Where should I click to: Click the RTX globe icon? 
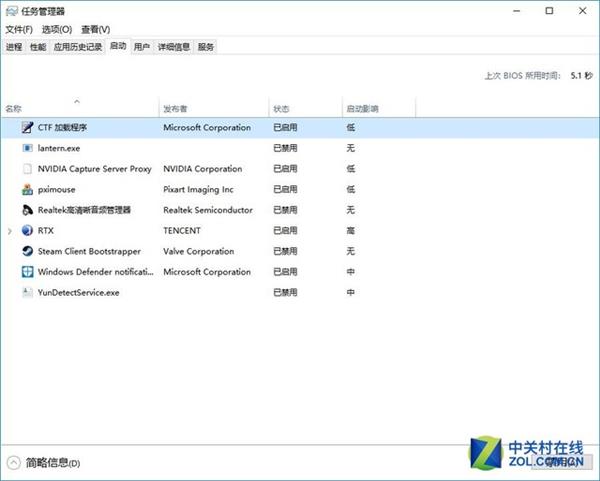coord(27,230)
